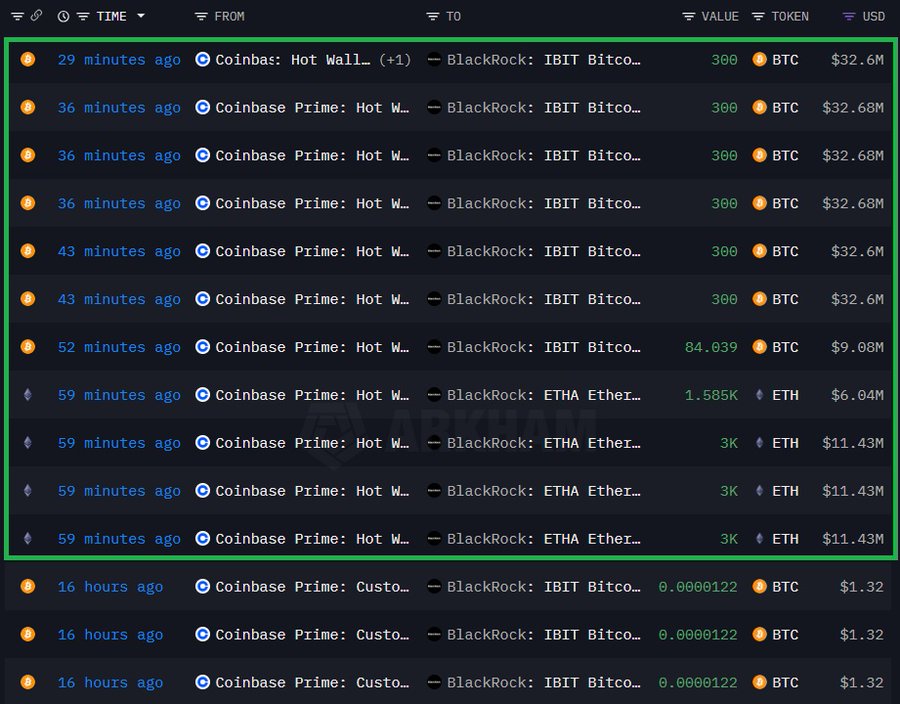Filter transactions by the VALUE column
The height and width of the screenshot is (704, 900).
point(689,16)
